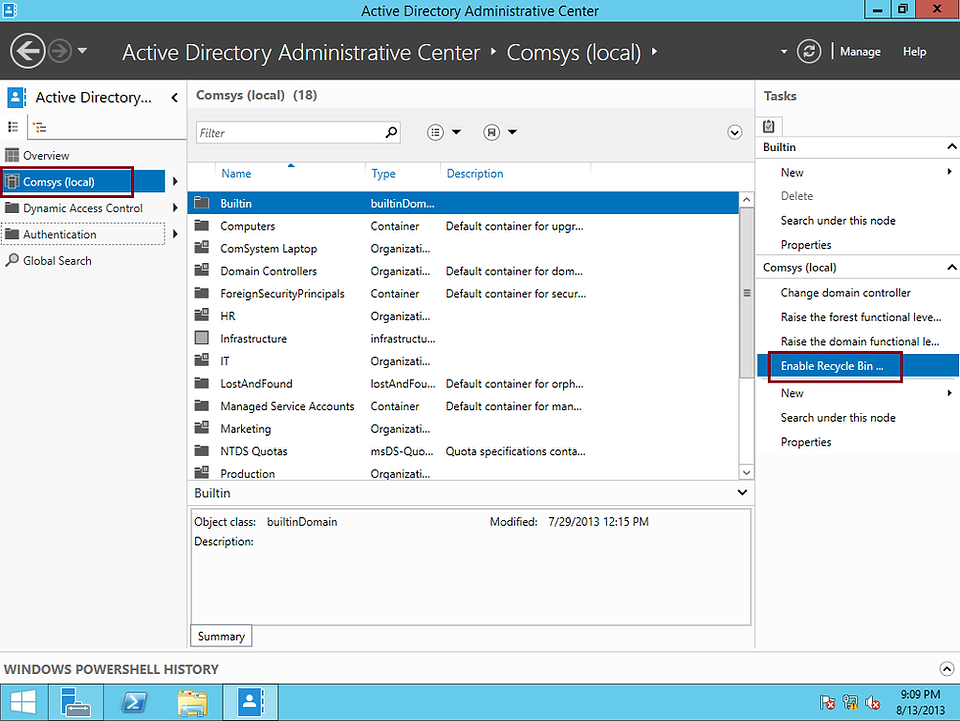Open the Help menu
Image resolution: width=960 pixels, height=721 pixels.
(914, 52)
